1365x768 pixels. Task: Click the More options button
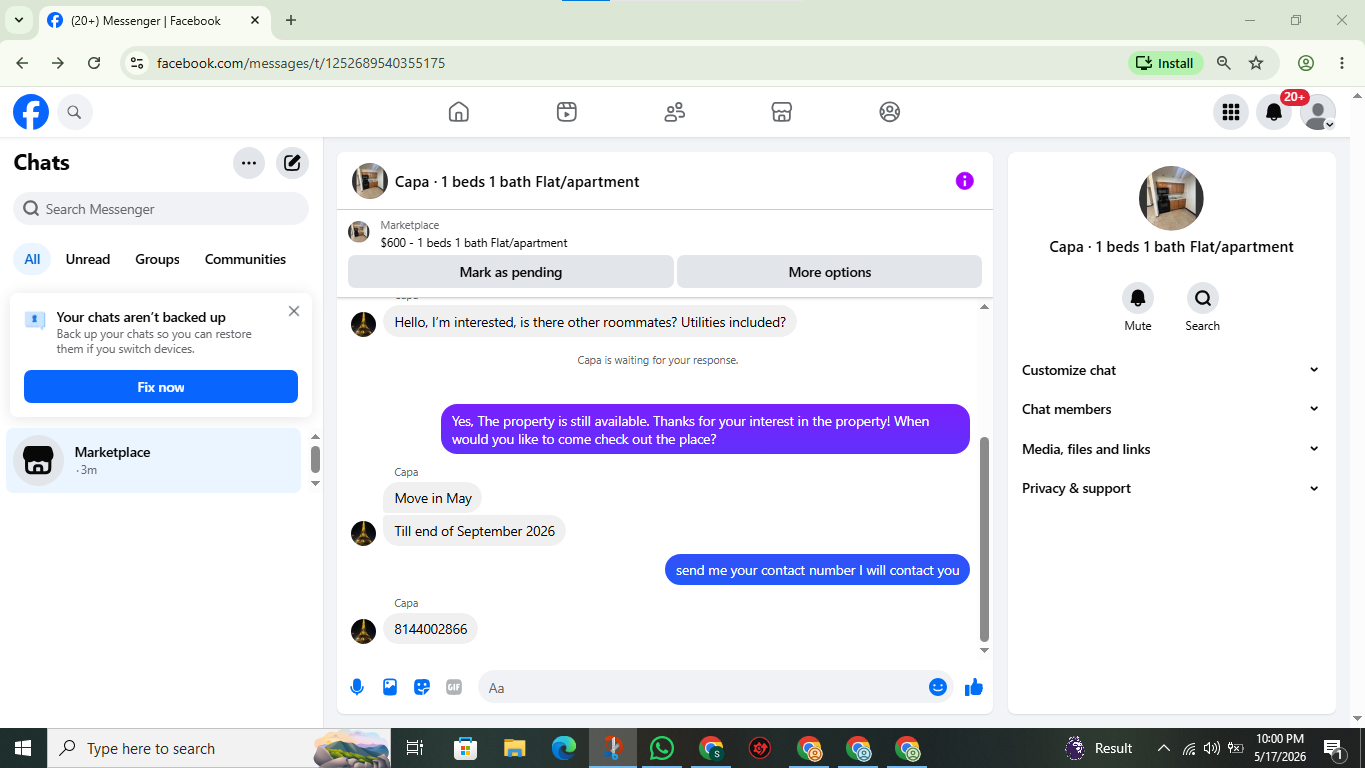click(x=829, y=272)
